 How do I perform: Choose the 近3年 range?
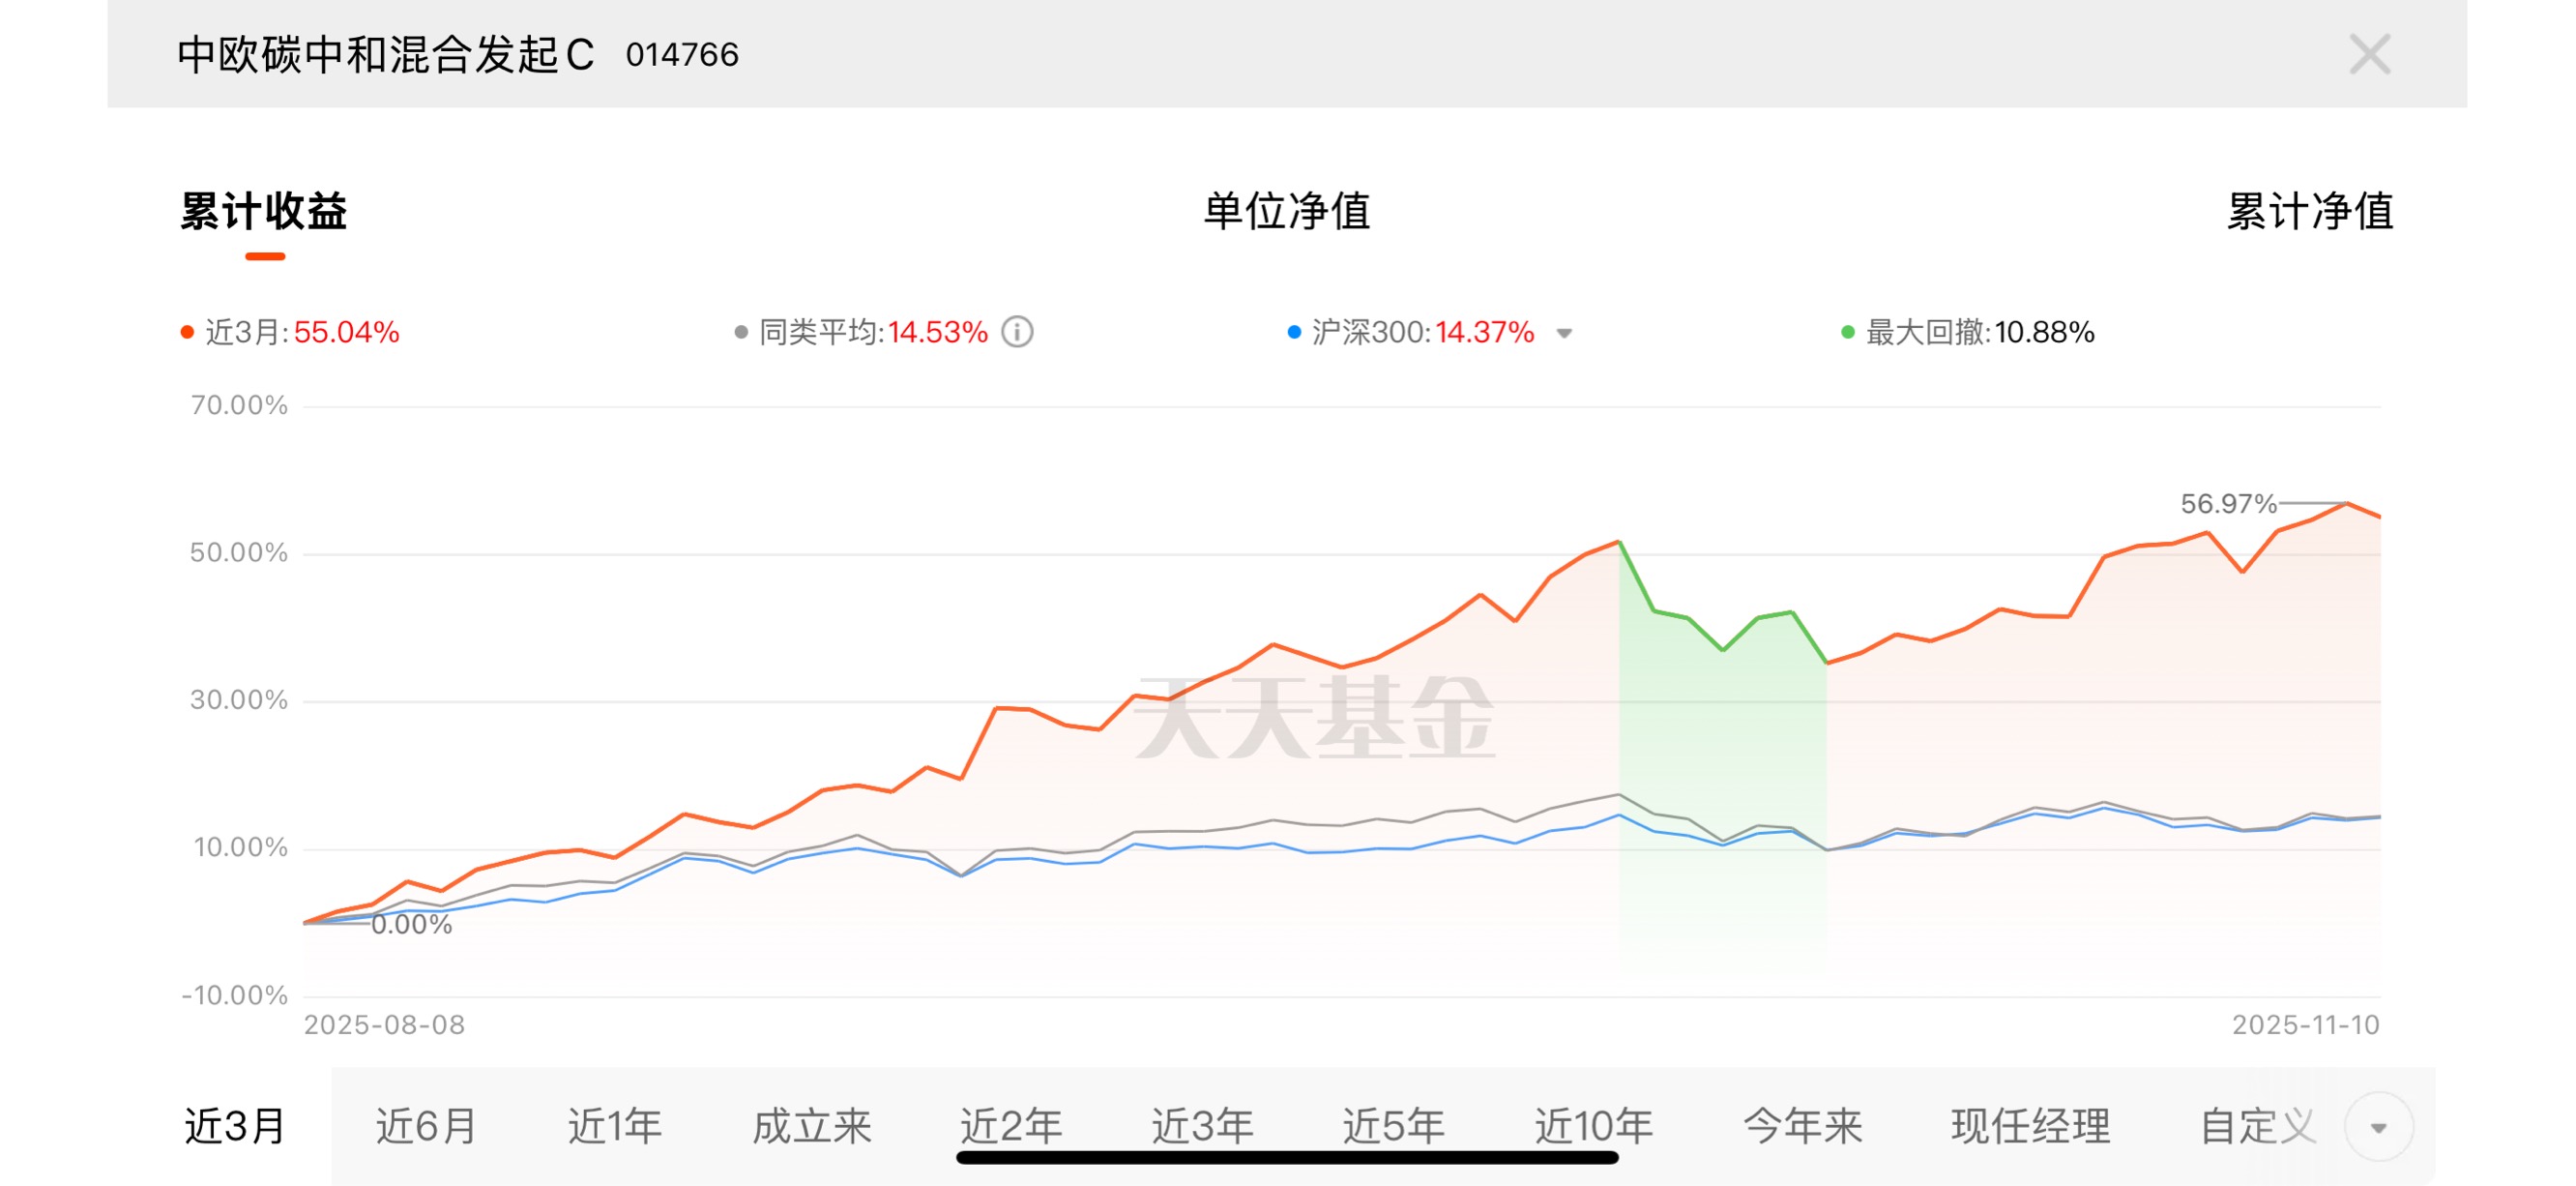pyautogui.click(x=1202, y=1127)
